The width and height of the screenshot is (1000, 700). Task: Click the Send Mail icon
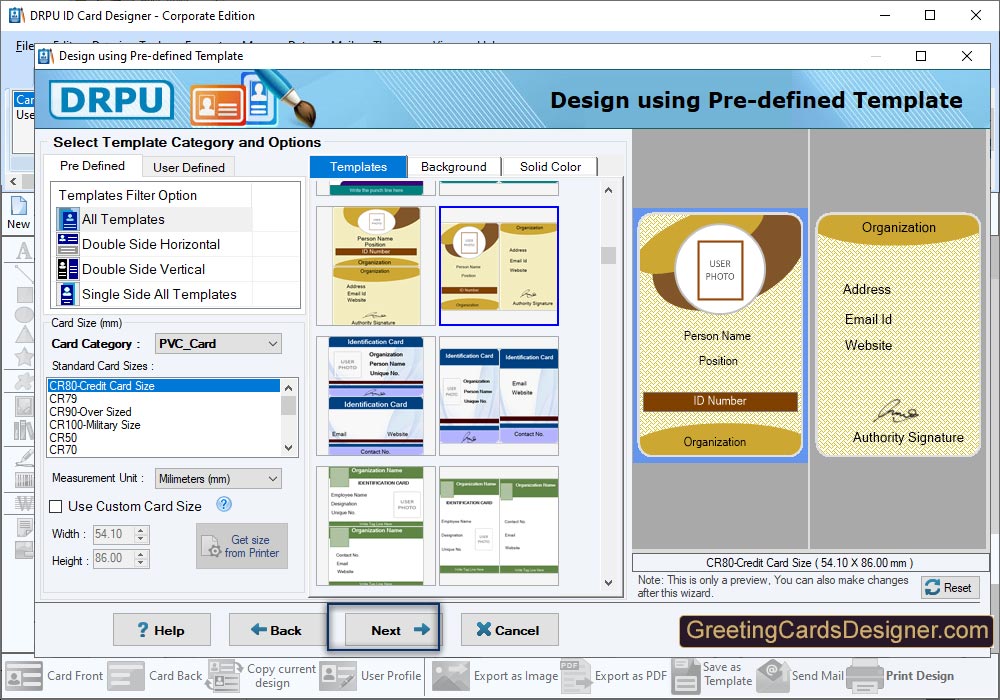click(x=772, y=676)
